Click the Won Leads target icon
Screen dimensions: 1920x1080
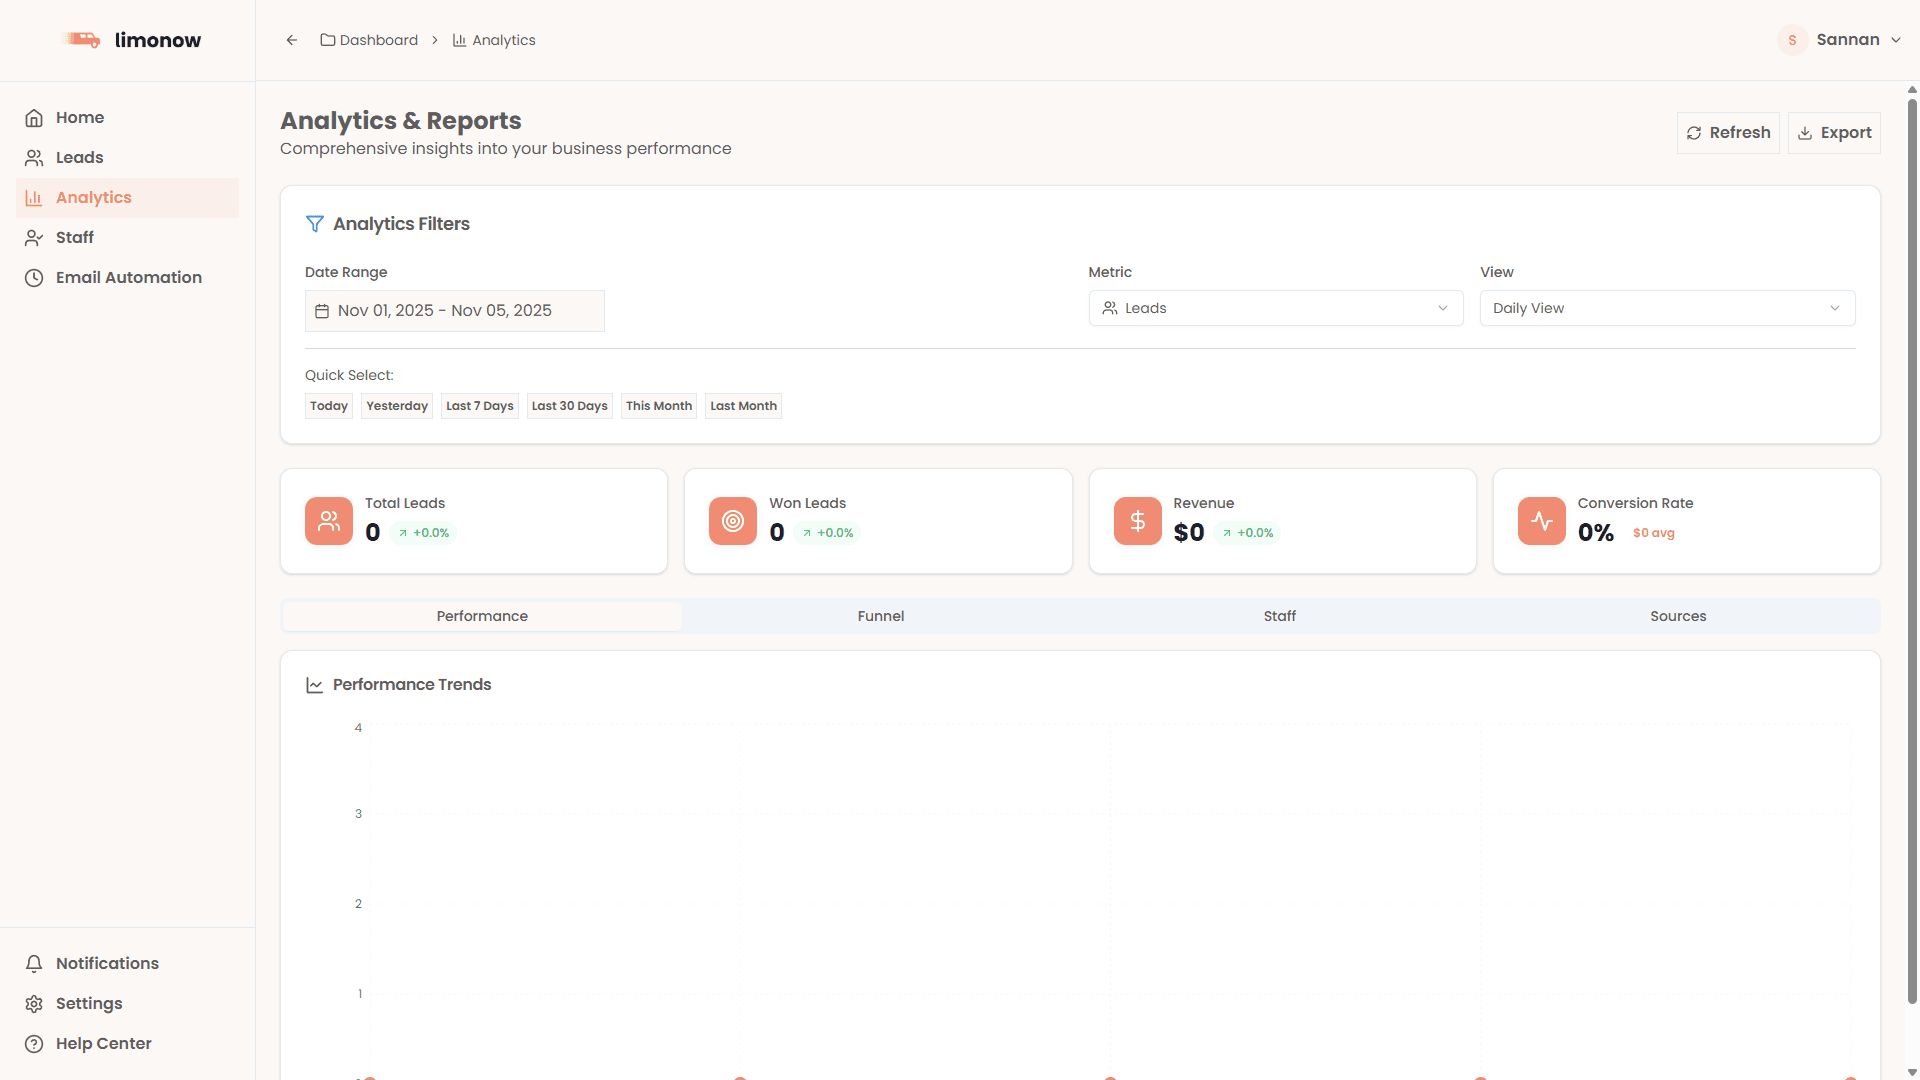click(x=733, y=521)
